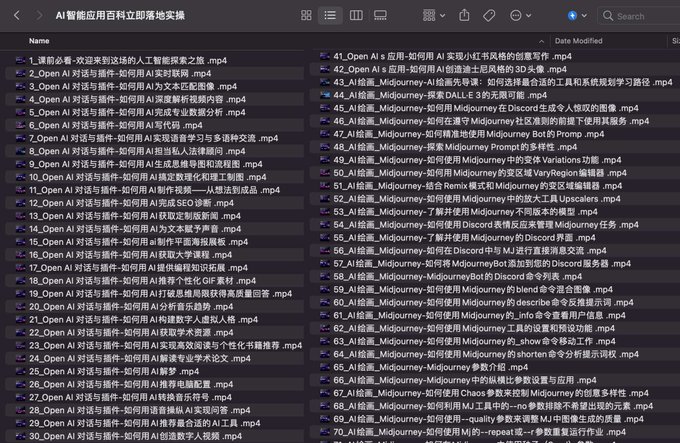This screenshot has height=443, width=680.
Task: Switch to gallery view
Action: click(x=380, y=16)
